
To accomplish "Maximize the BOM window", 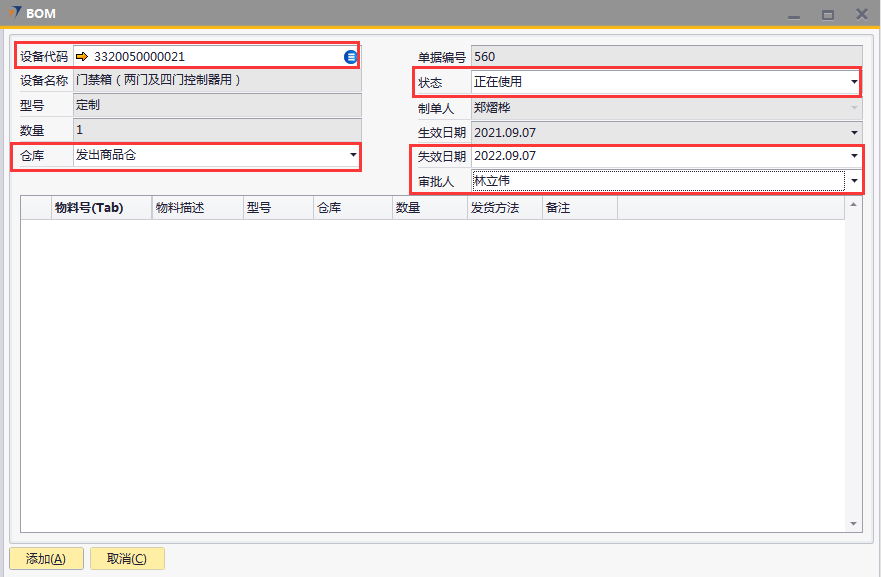I will pos(827,15).
